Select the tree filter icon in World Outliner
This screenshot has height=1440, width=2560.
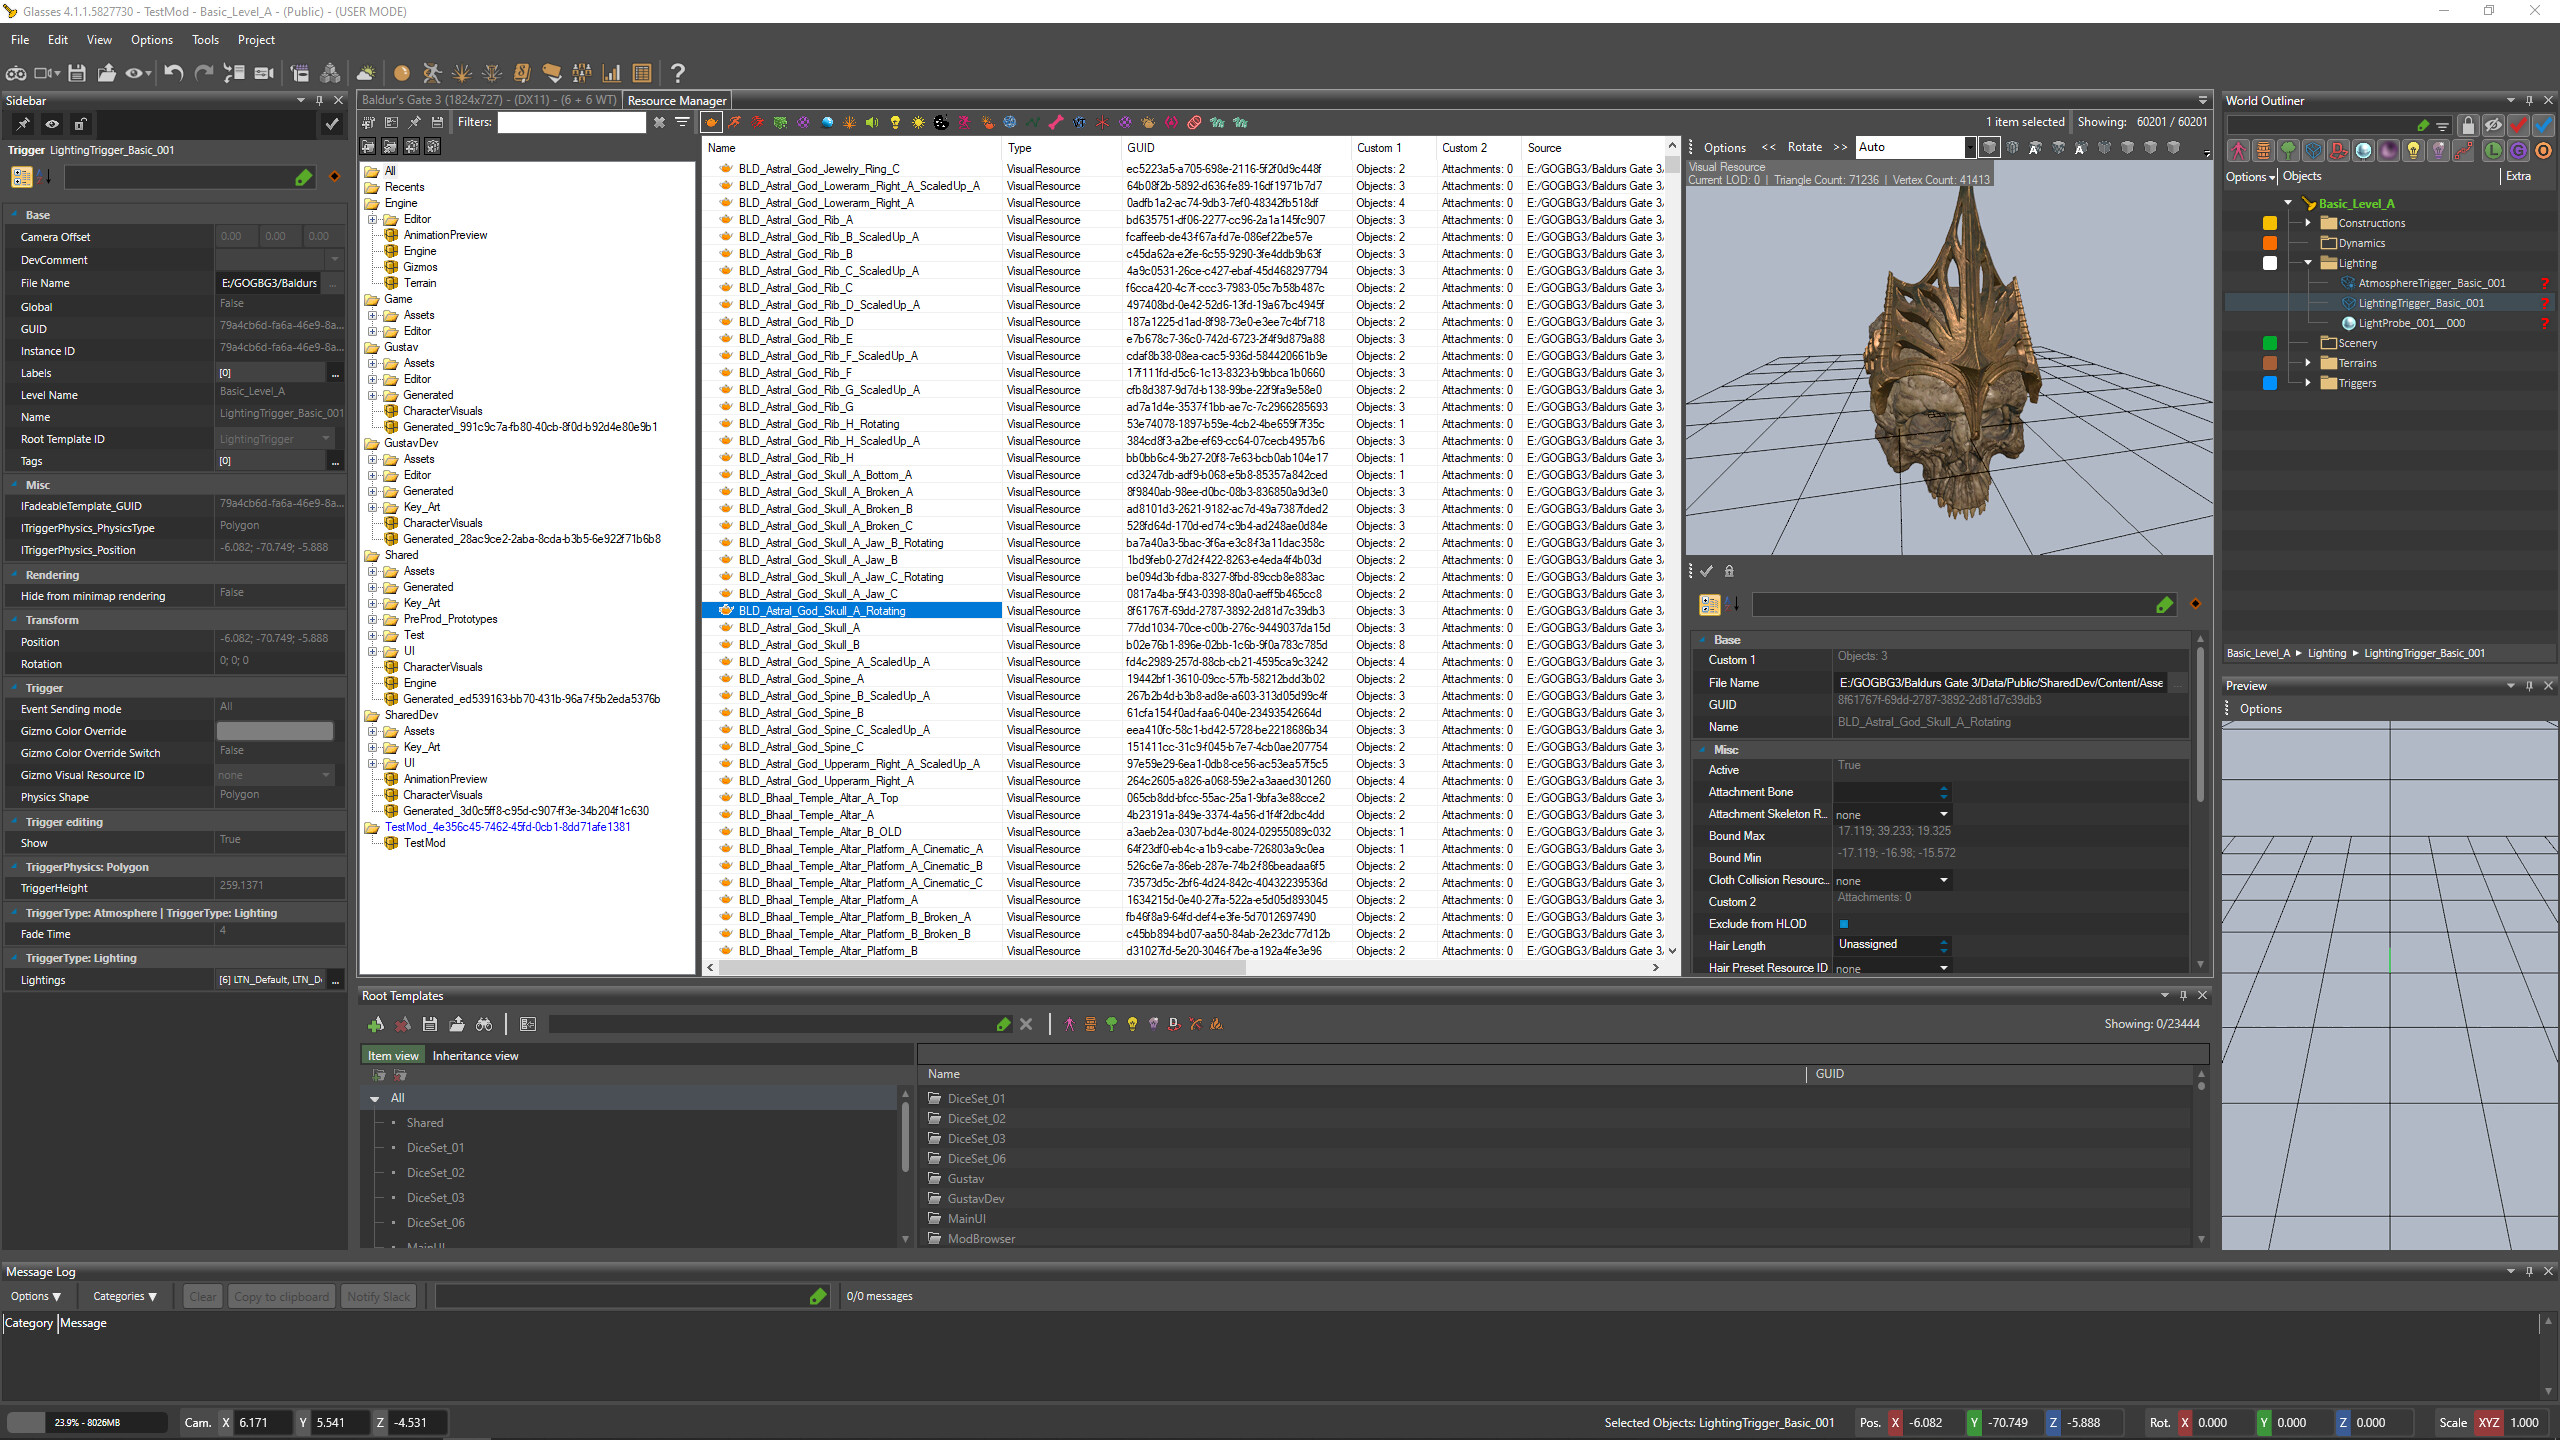tap(2288, 150)
